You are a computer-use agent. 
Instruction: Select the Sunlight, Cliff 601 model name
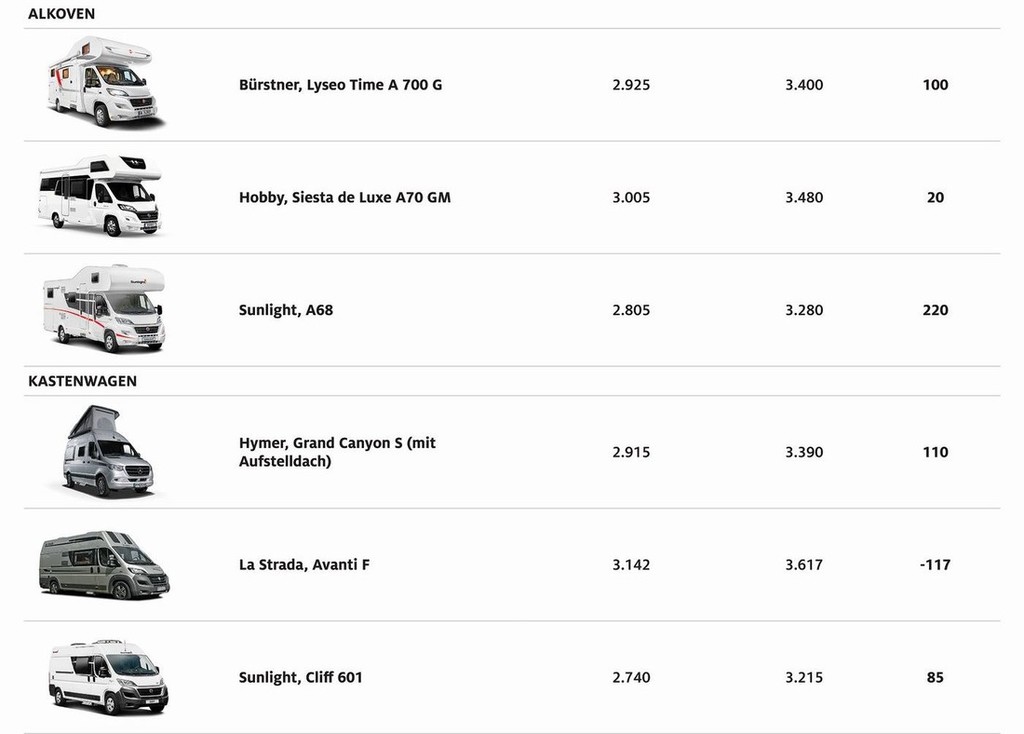[300, 678]
